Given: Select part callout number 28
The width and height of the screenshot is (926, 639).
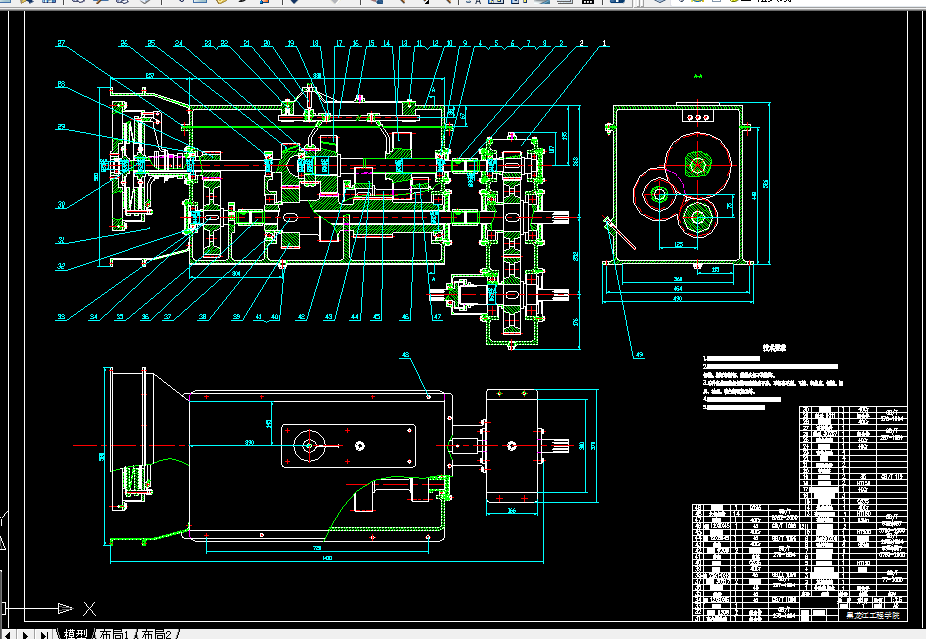Looking at the screenshot, I should coord(61,84).
